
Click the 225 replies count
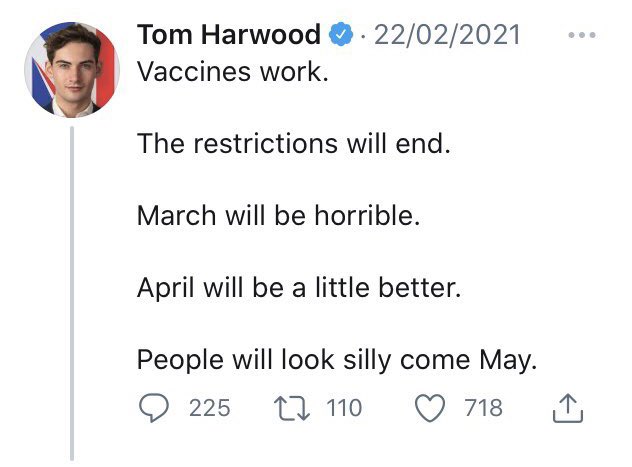click(210, 408)
